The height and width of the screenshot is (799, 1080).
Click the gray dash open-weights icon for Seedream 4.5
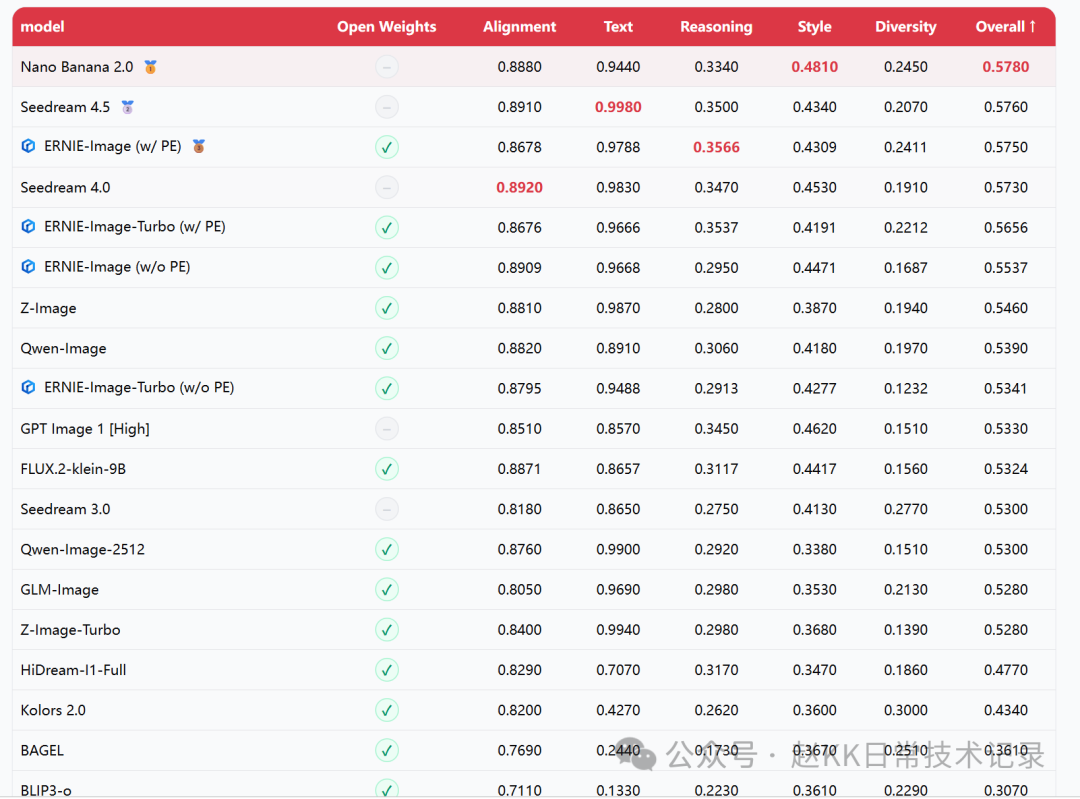click(386, 107)
